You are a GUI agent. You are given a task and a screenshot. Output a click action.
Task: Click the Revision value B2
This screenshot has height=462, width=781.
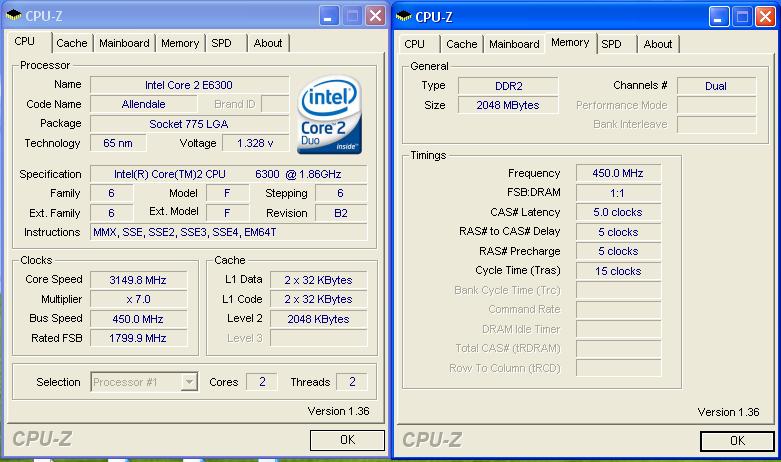(341, 213)
